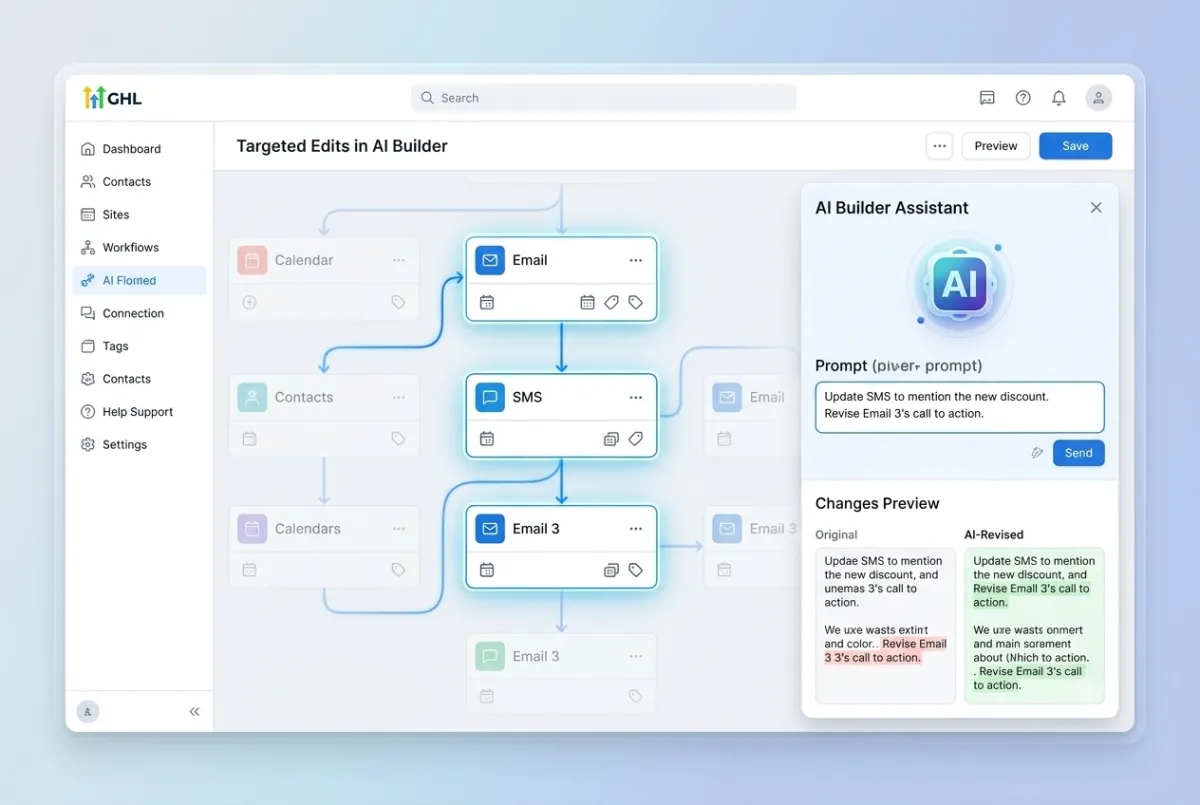
Task: Click the 'Targeted Edits in AI Builder' title
Action: click(342, 146)
